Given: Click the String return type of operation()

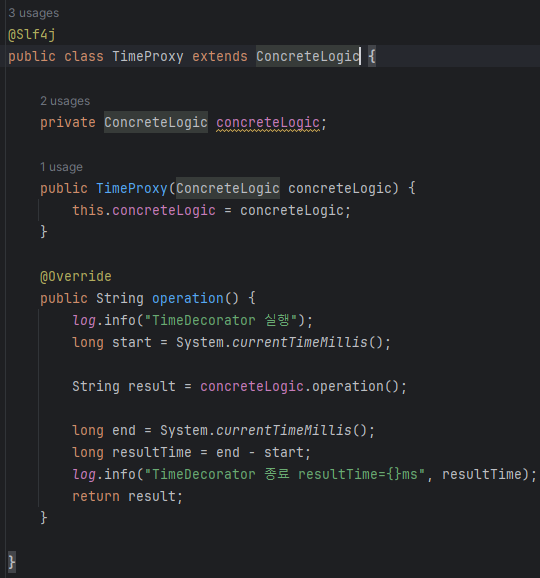Looking at the screenshot, I should click(x=120, y=298).
